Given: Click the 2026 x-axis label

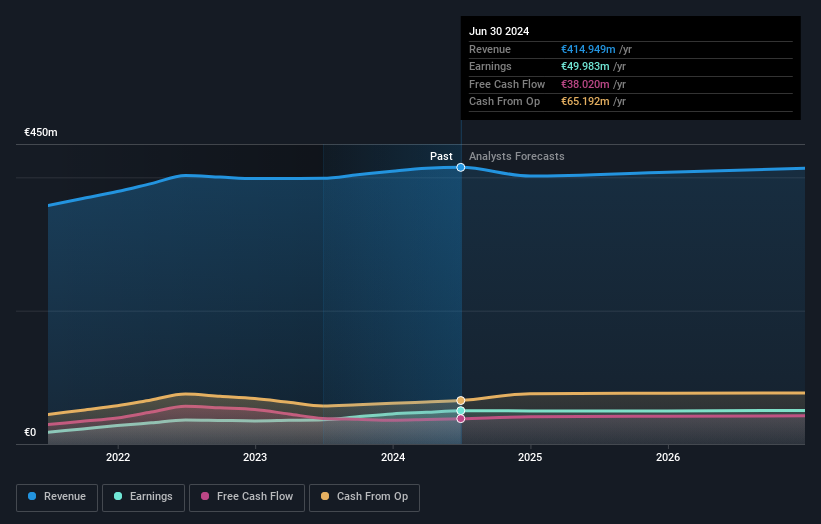Looking at the screenshot, I should (x=668, y=458).
